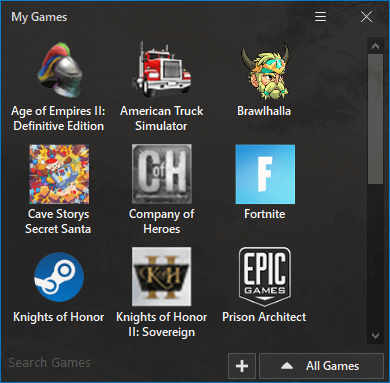Close the My Games window
Image resolution: width=390 pixels, height=383 pixels.
[x=366, y=17]
